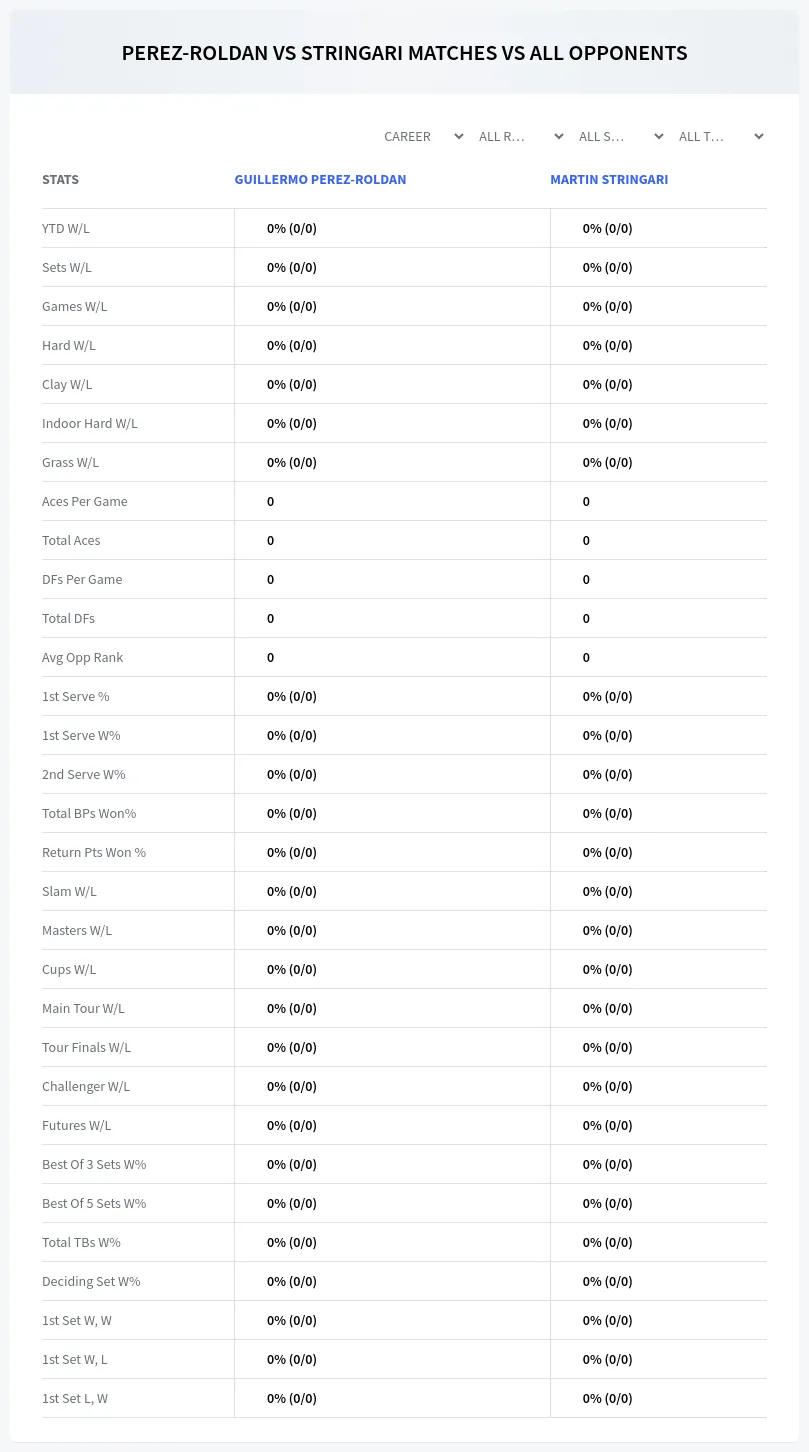Image resolution: width=809 pixels, height=1452 pixels.
Task: Click Stringari's Grass W/L value
Action: tap(608, 462)
